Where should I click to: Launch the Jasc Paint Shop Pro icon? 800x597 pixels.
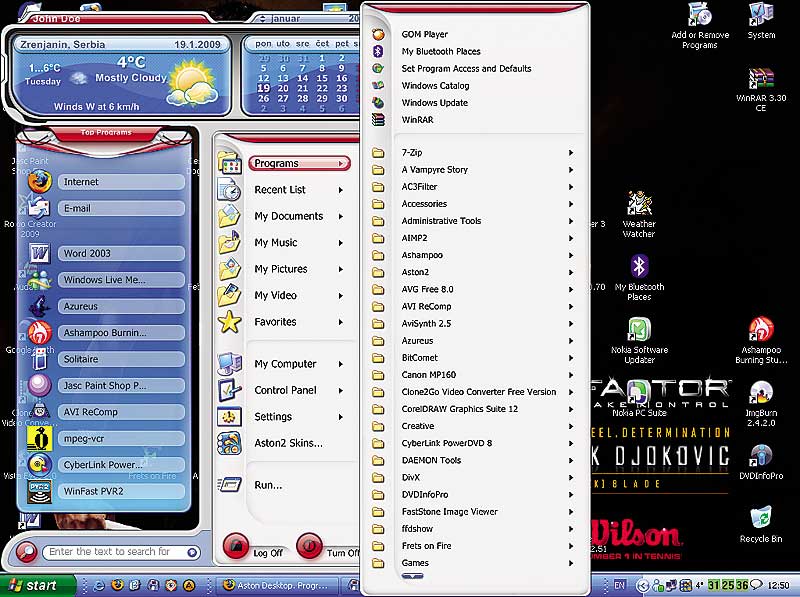point(39,385)
